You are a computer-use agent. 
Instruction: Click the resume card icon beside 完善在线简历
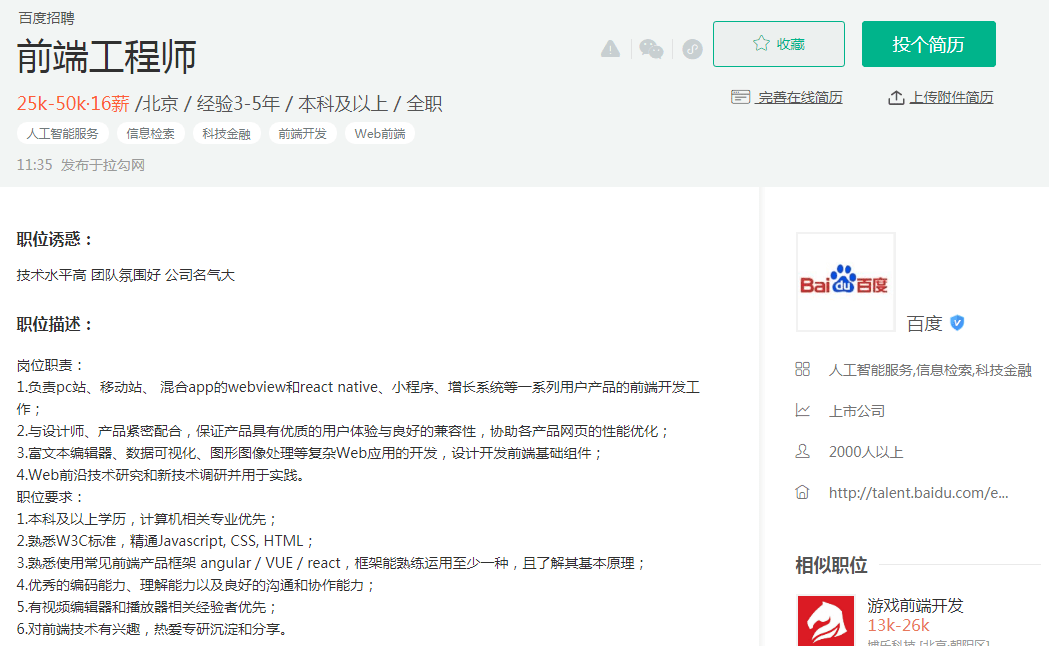point(740,96)
